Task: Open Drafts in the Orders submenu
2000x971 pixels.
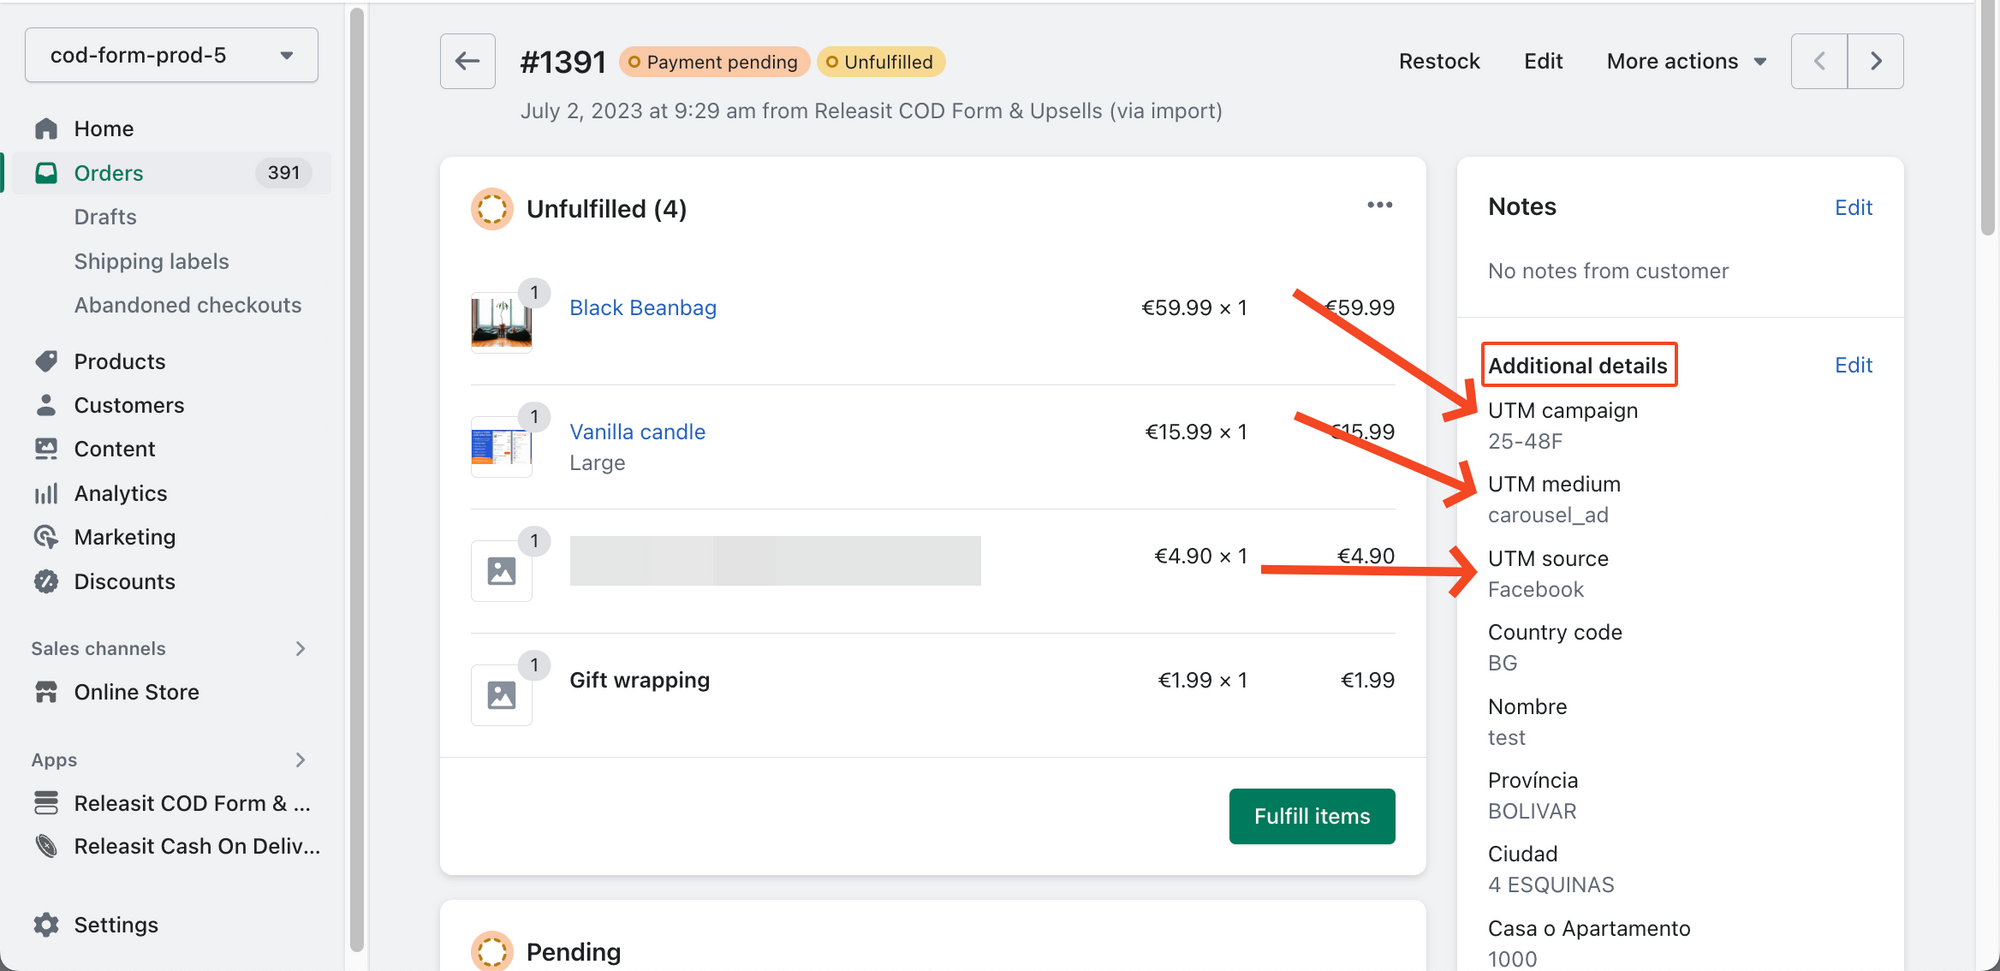Action: pos(105,217)
